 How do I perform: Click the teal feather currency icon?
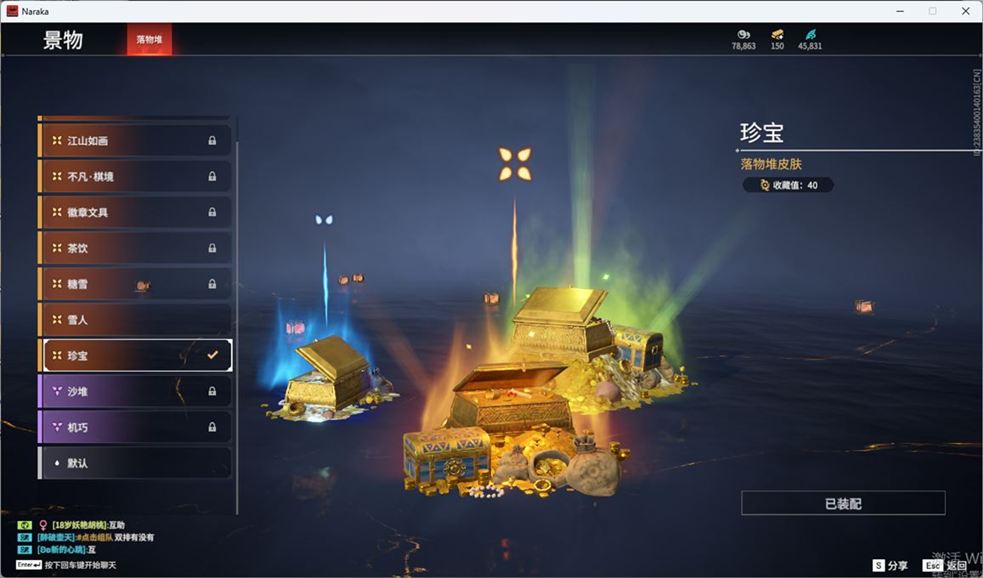[x=811, y=34]
